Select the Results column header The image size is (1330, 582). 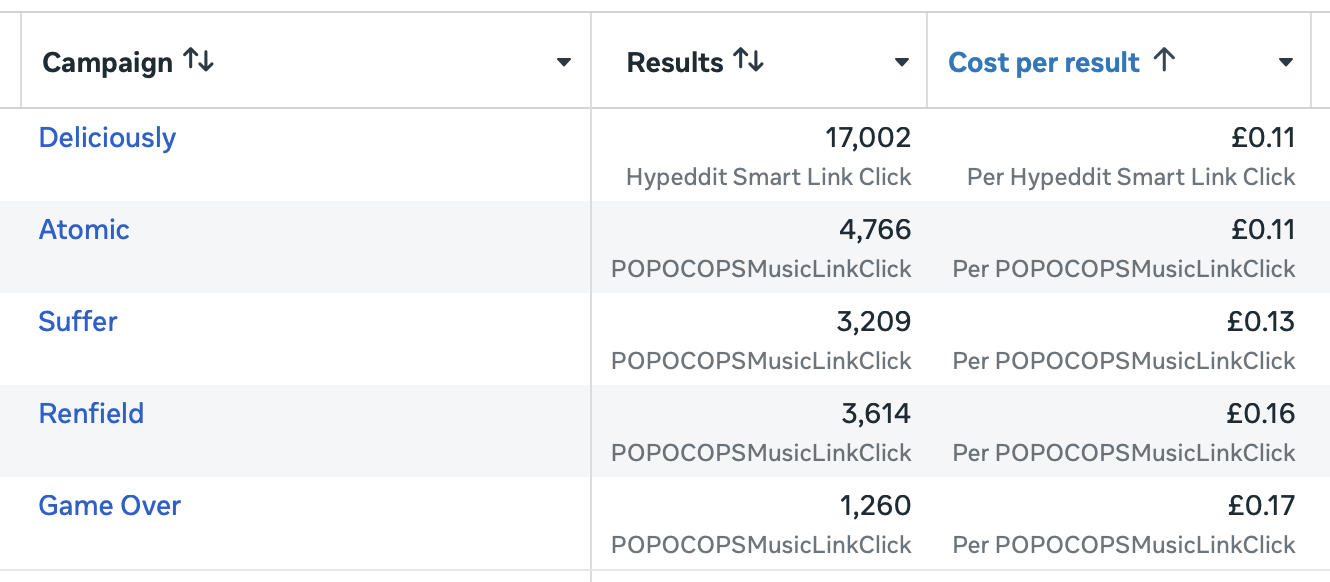point(675,61)
